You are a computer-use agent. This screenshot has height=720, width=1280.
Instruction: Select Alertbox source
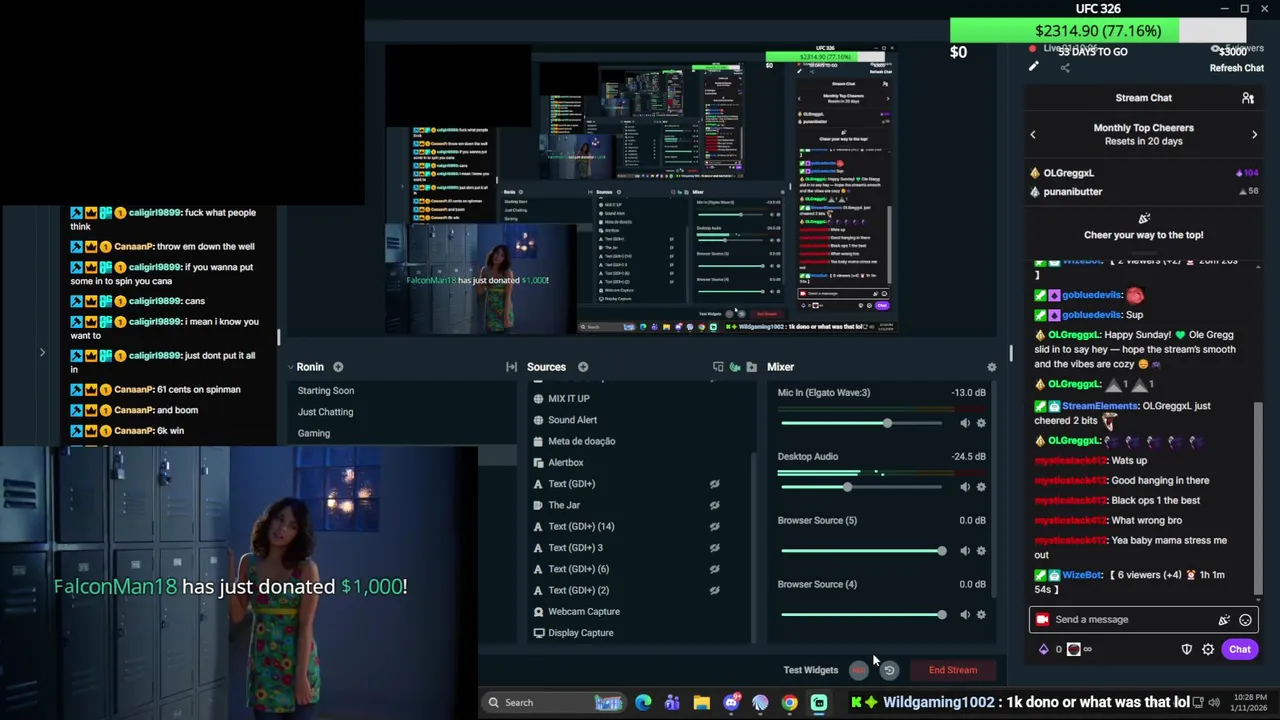[x=565, y=462]
